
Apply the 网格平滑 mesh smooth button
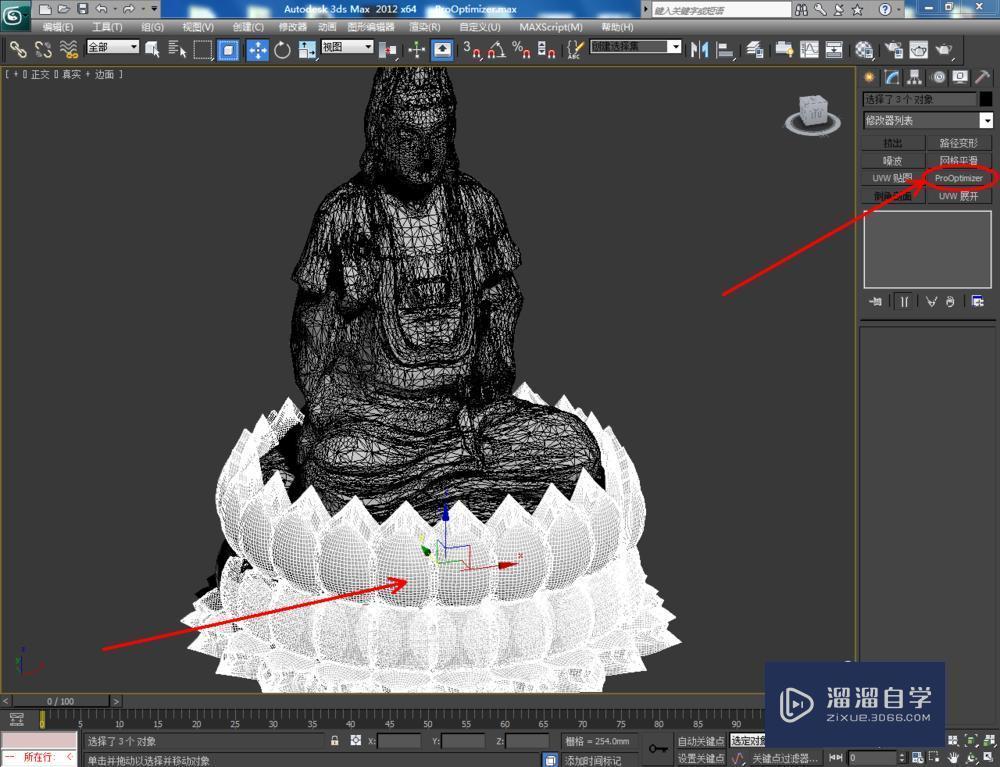[x=958, y=159]
